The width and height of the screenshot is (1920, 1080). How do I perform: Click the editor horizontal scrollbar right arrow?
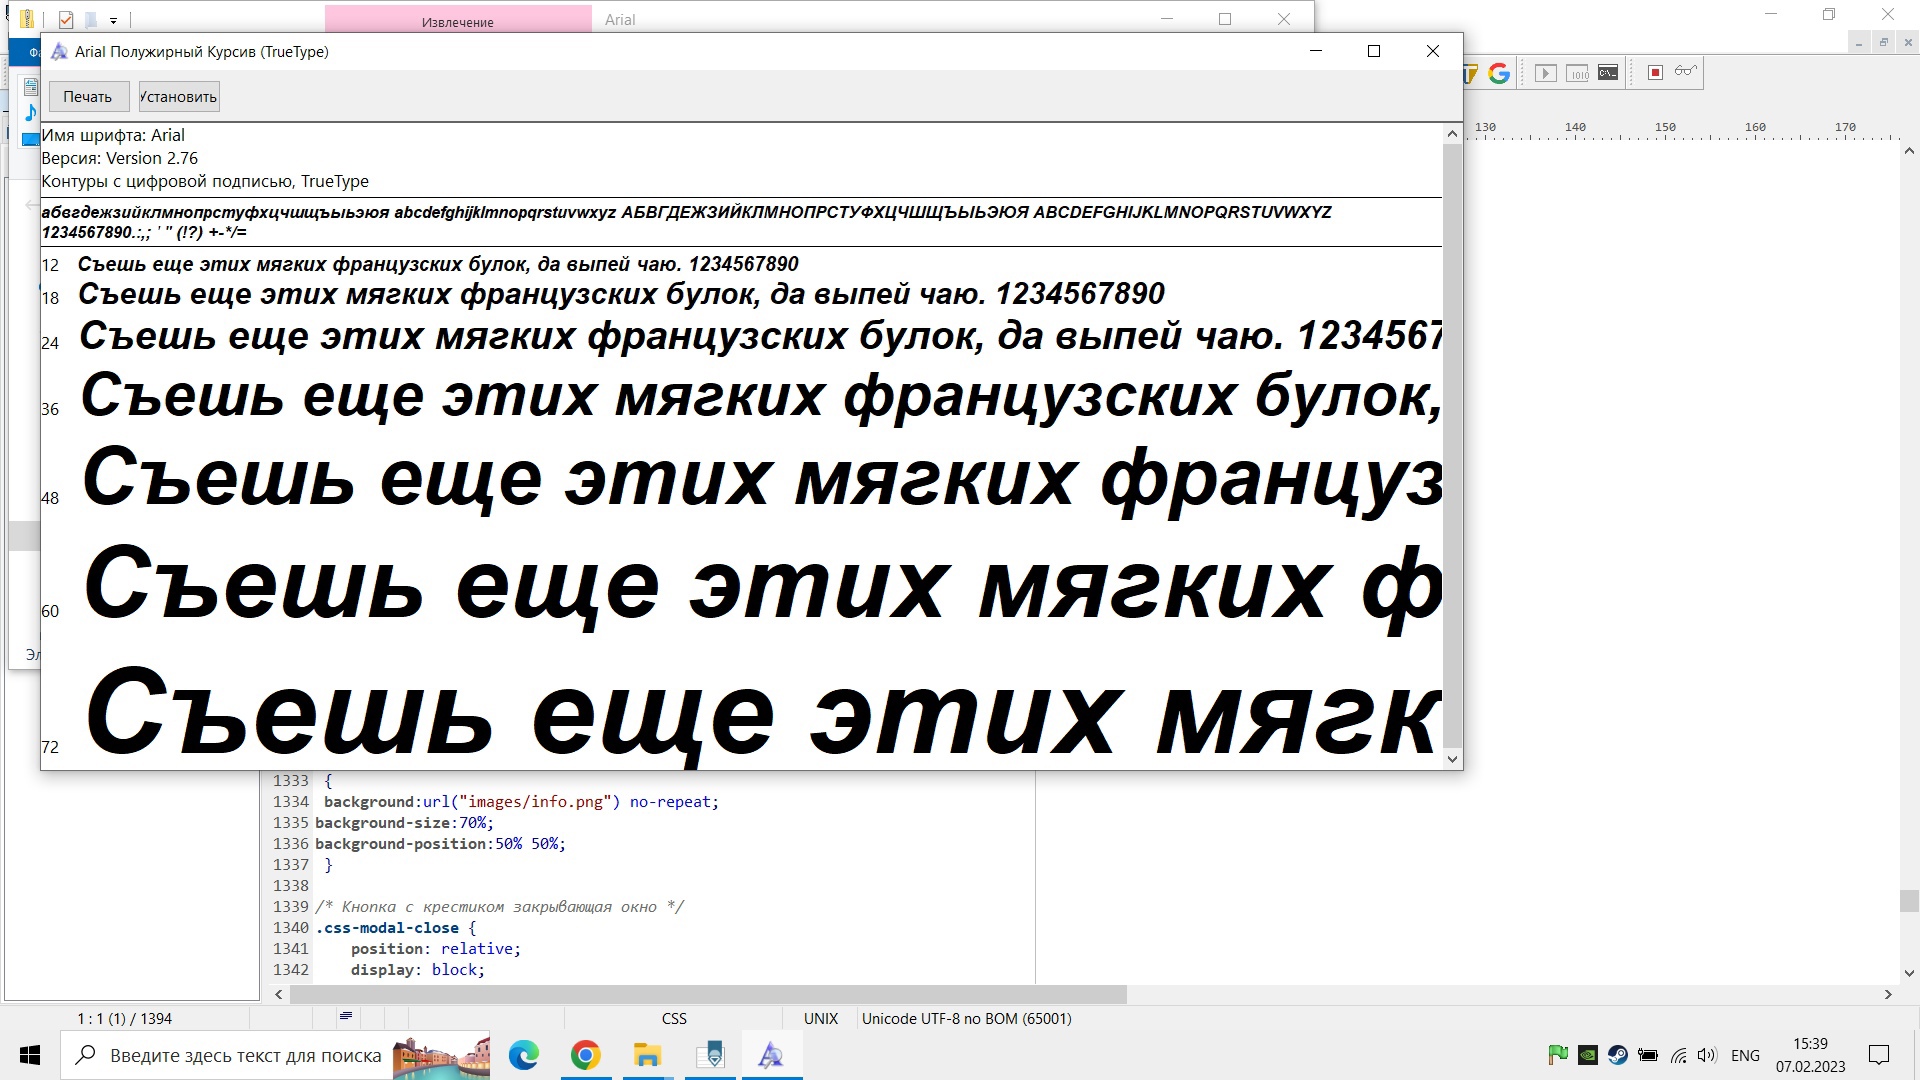point(1888,994)
